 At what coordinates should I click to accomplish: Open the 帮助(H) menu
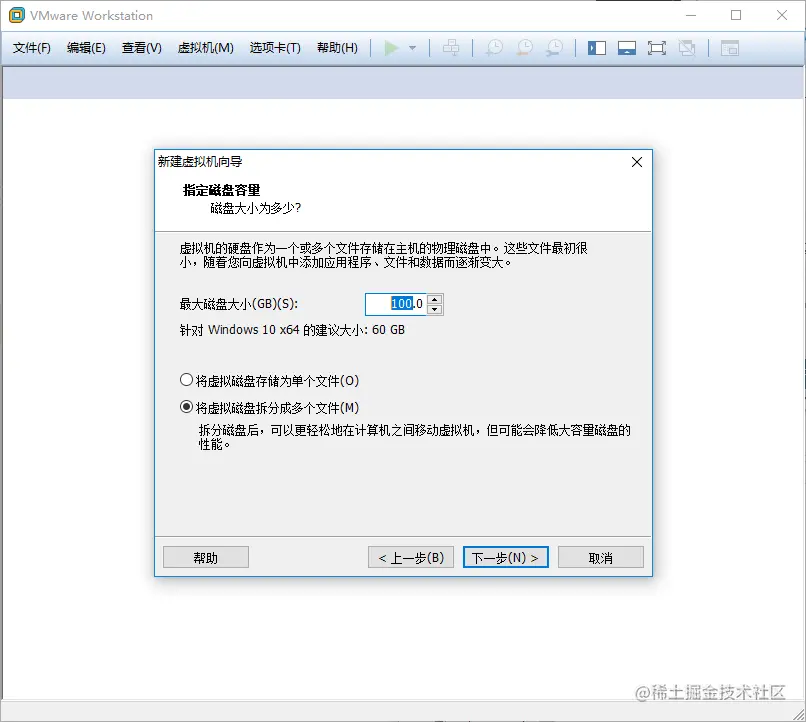coord(337,48)
